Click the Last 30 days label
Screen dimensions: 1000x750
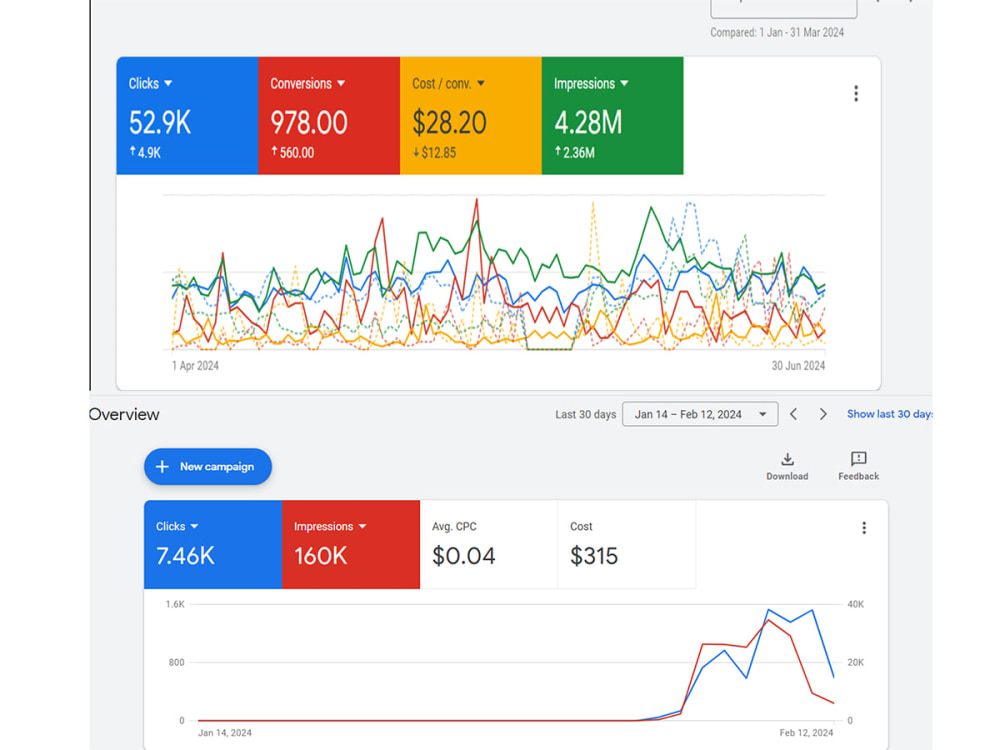point(585,415)
